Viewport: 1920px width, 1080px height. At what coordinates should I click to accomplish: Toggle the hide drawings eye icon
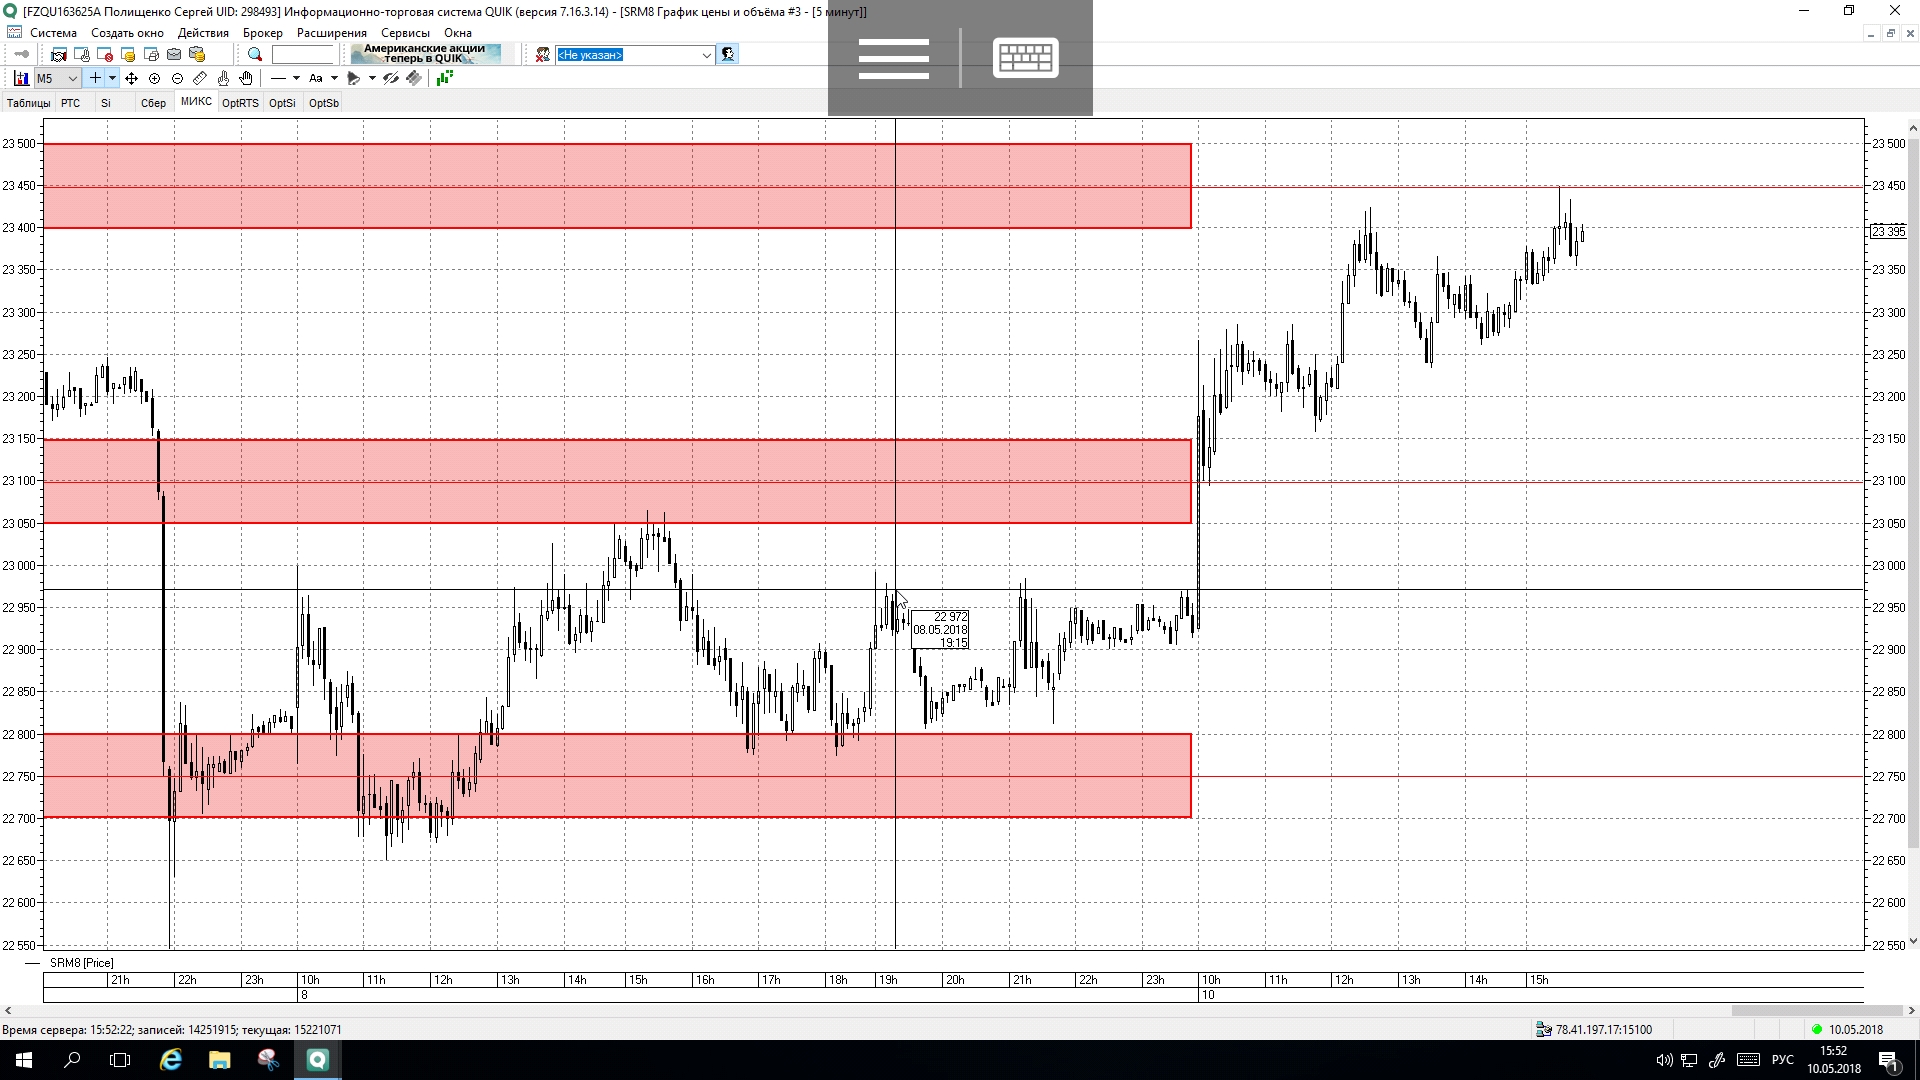click(x=391, y=78)
